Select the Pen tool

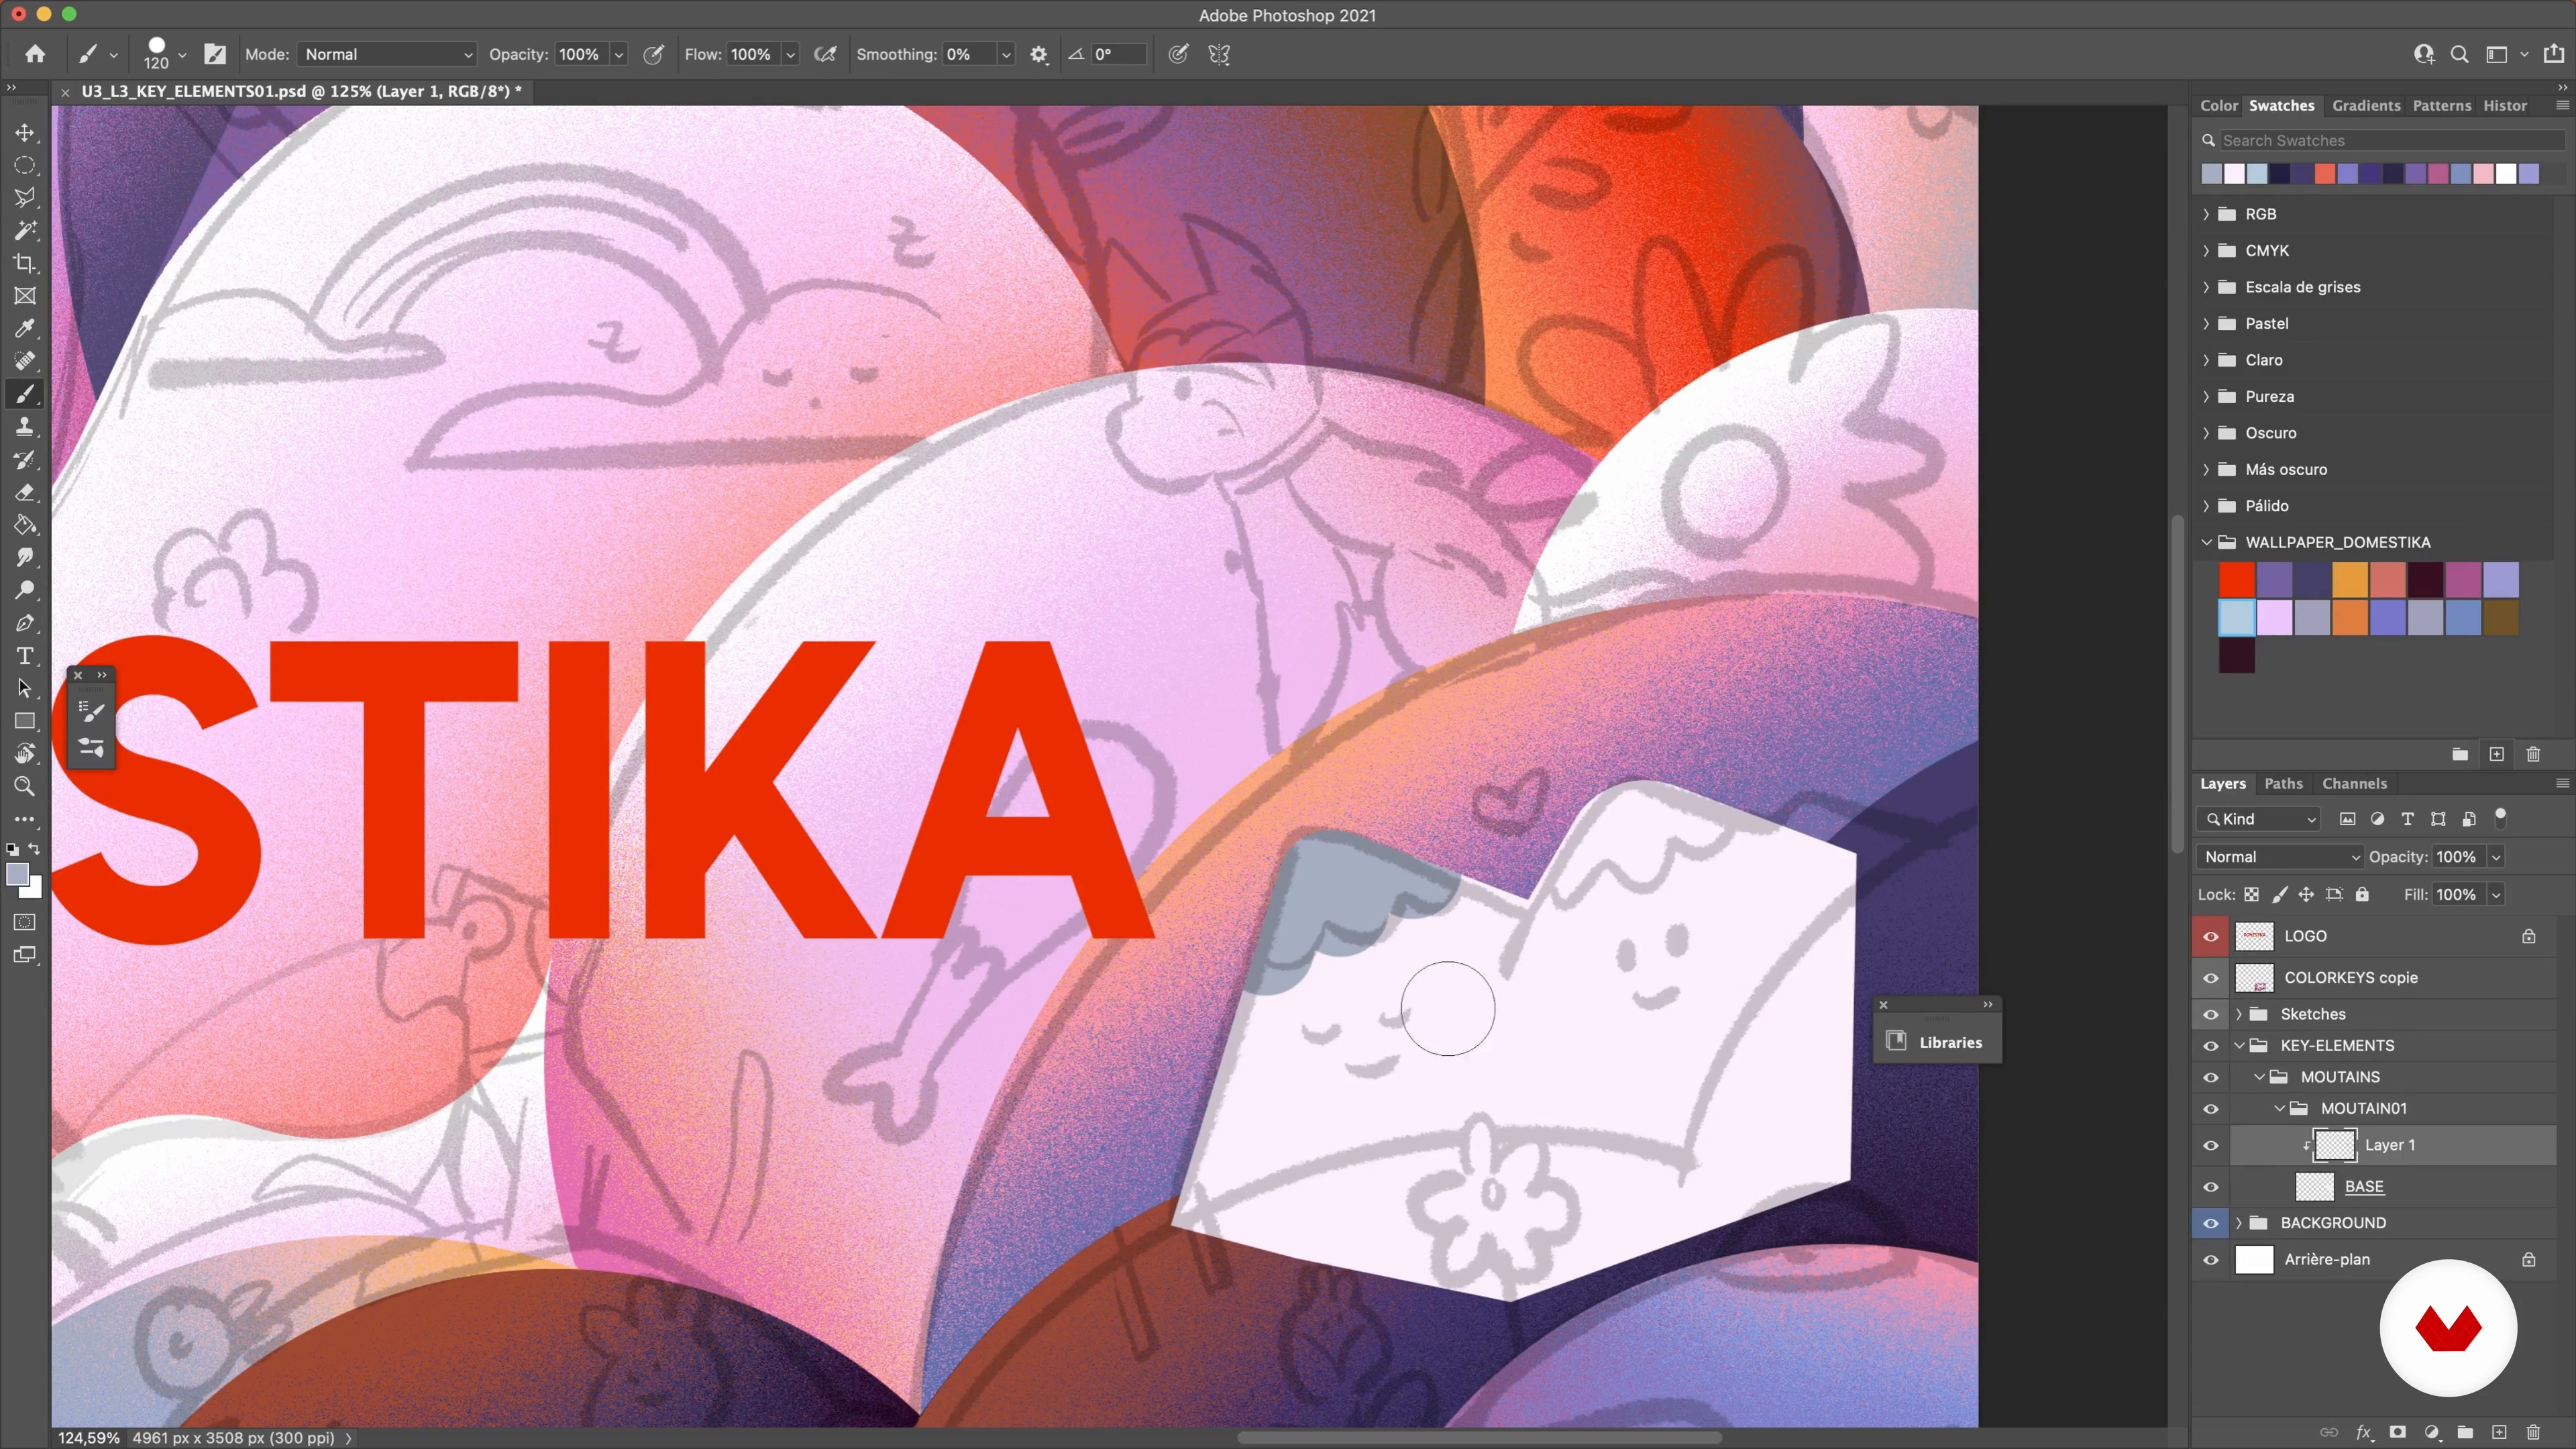[x=24, y=623]
